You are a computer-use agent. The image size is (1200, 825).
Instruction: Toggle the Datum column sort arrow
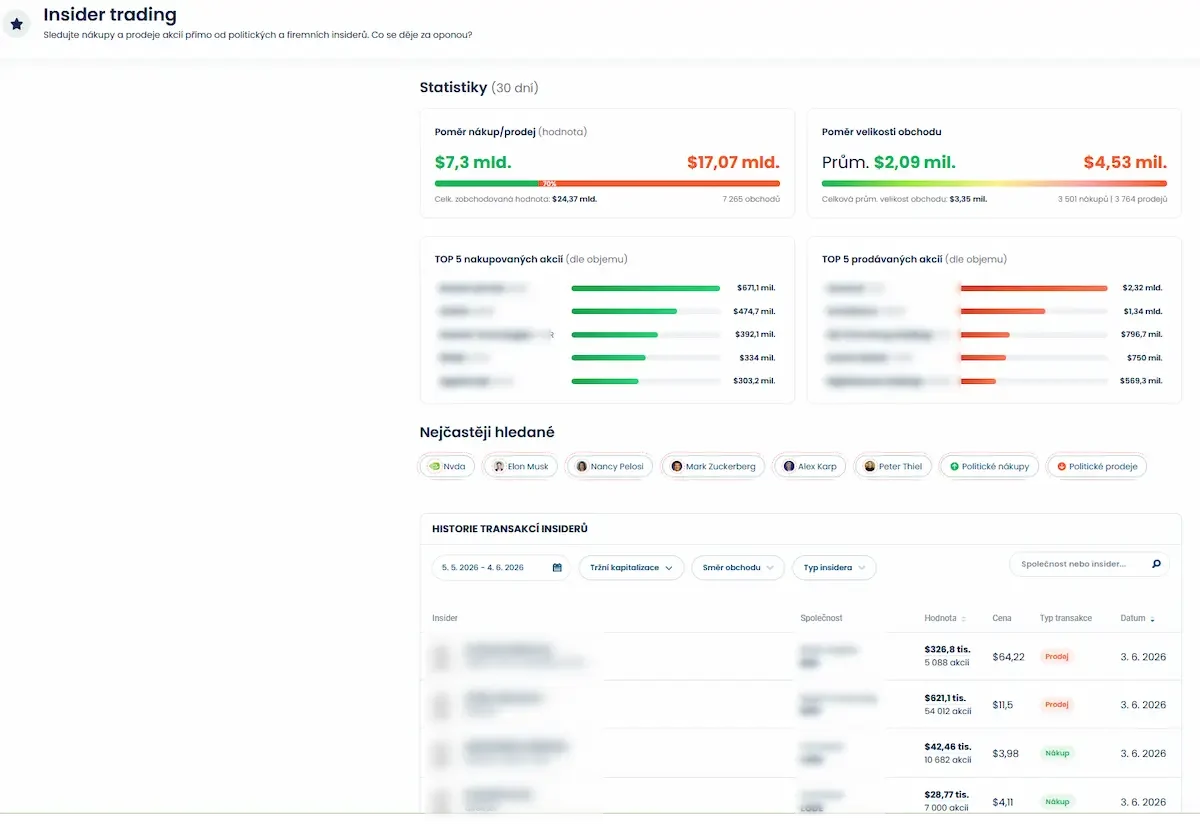coord(1152,619)
